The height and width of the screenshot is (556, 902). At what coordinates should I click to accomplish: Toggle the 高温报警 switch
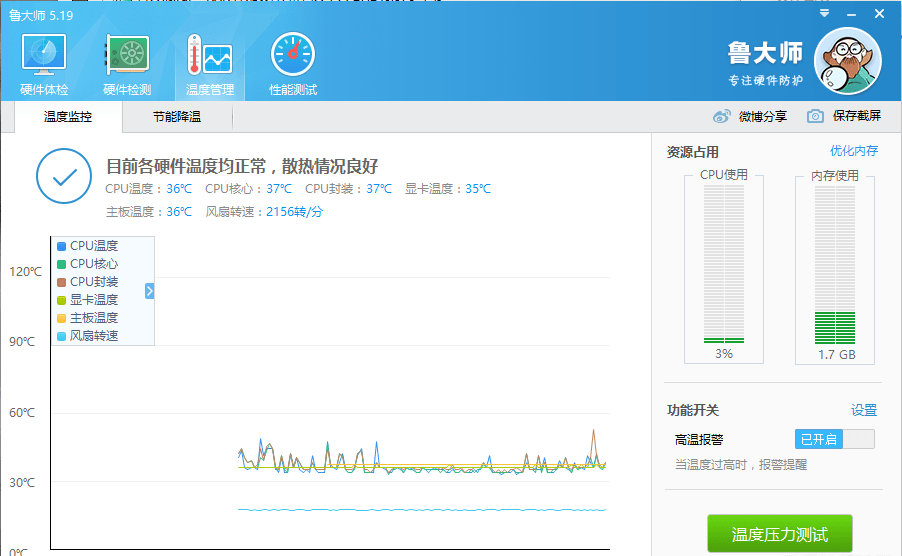(x=835, y=439)
